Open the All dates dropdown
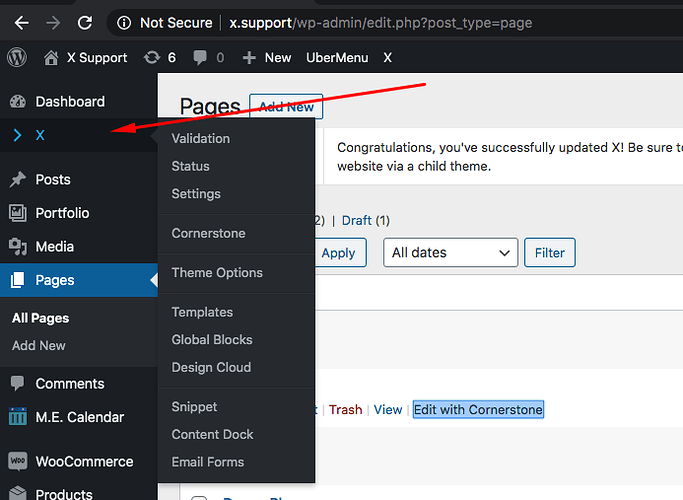 450,253
